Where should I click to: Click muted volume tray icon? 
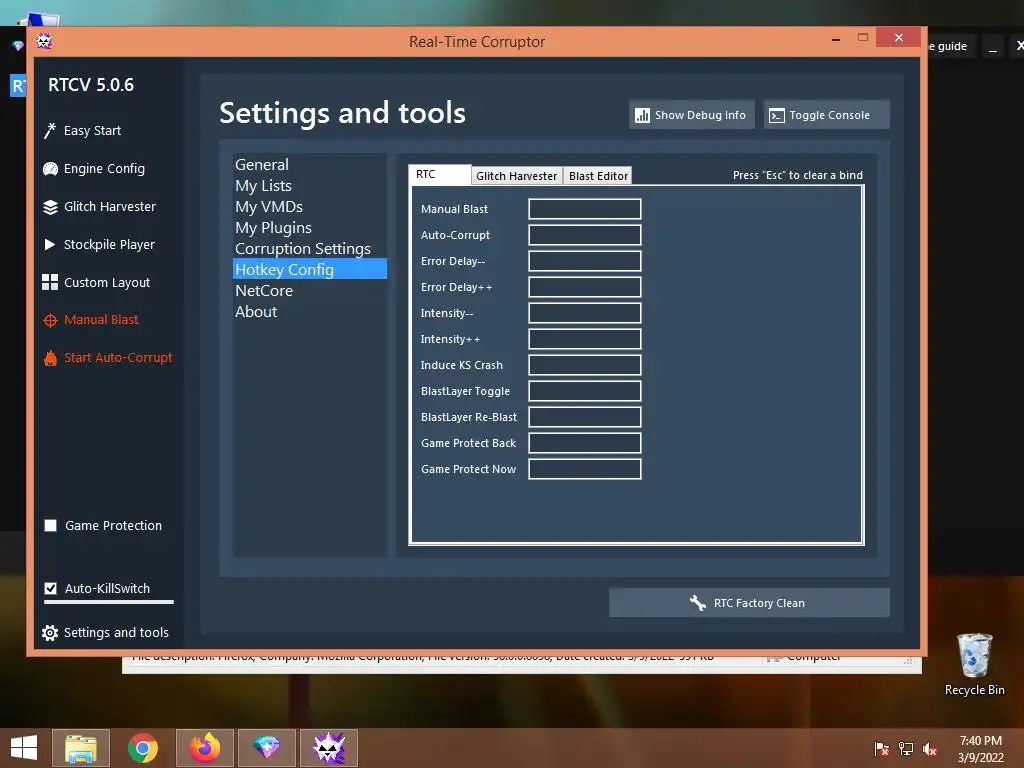(x=930, y=749)
